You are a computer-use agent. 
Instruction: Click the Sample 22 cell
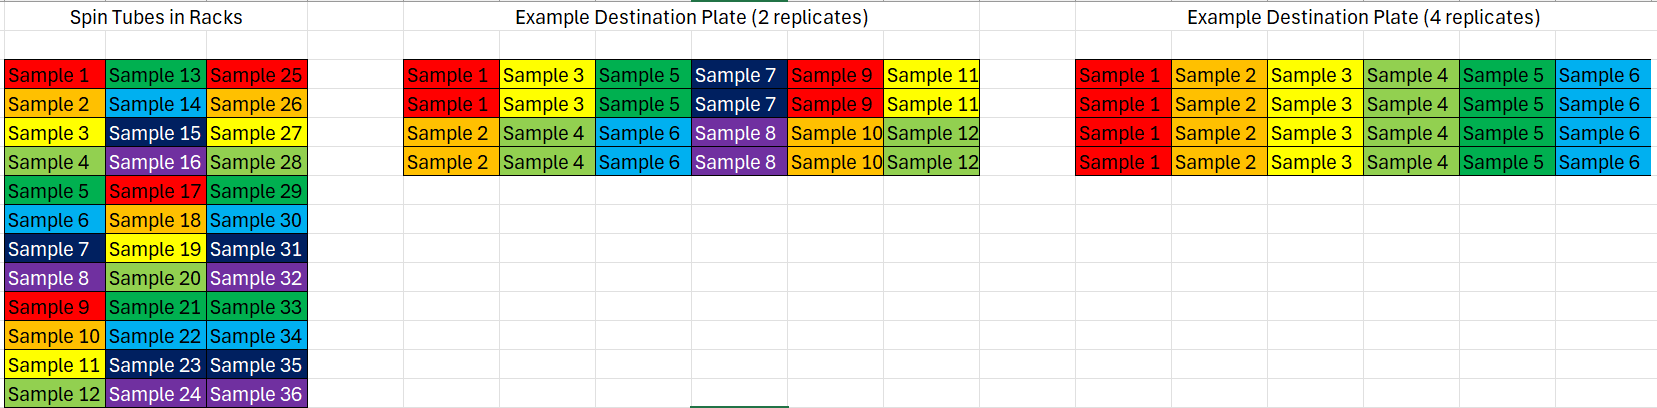point(155,336)
